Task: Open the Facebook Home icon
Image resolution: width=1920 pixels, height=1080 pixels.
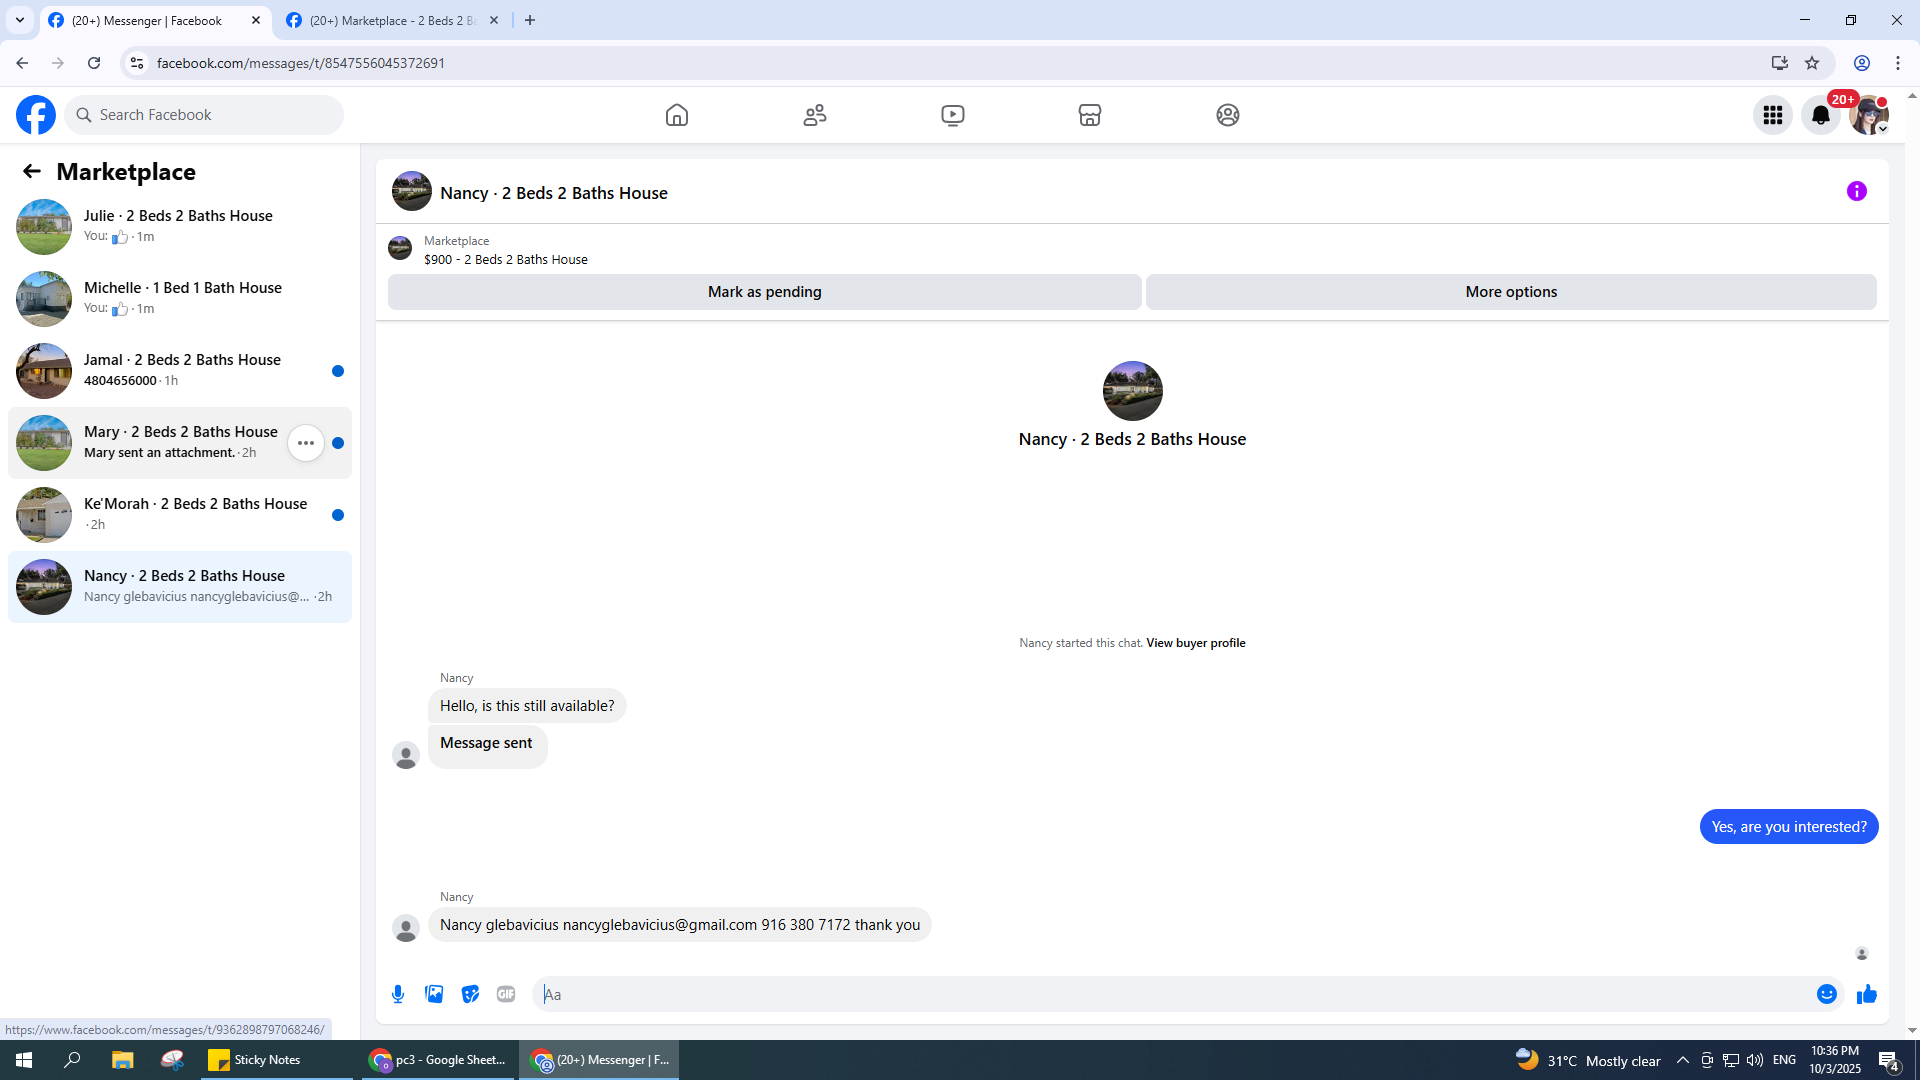Action: coord(677,115)
